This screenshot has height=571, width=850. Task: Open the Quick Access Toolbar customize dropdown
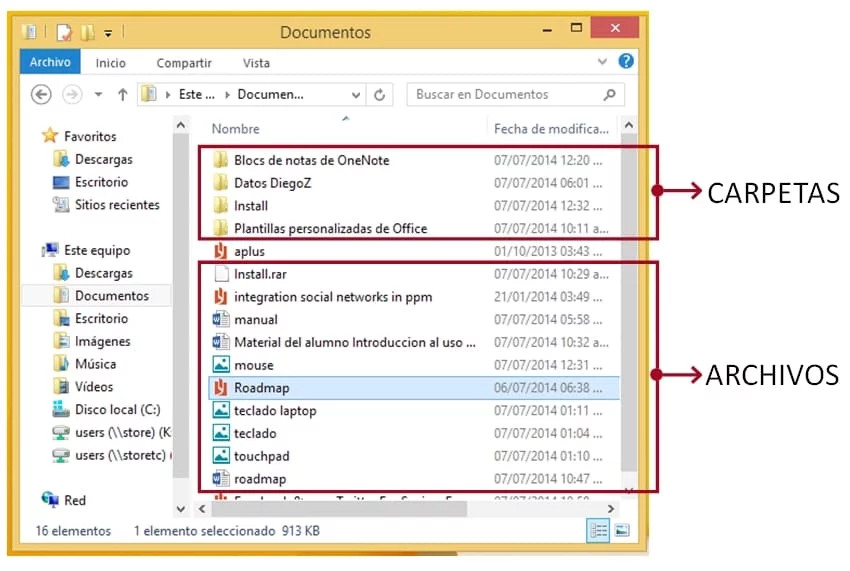point(108,33)
